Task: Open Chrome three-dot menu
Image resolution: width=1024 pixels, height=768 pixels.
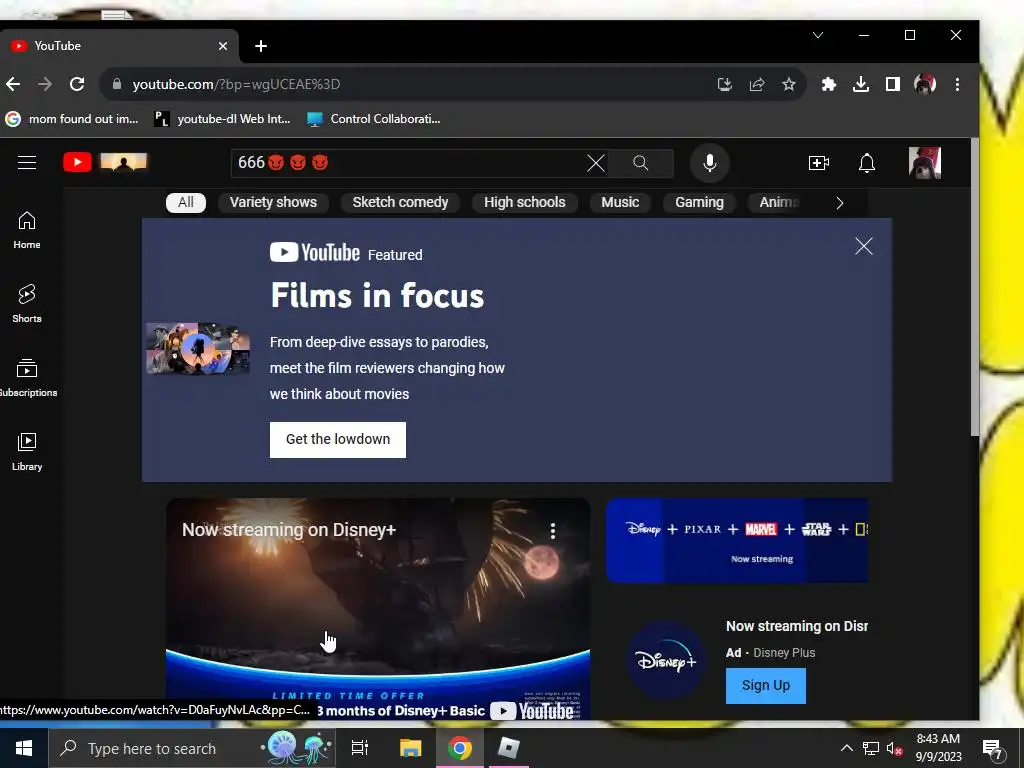Action: (x=957, y=84)
